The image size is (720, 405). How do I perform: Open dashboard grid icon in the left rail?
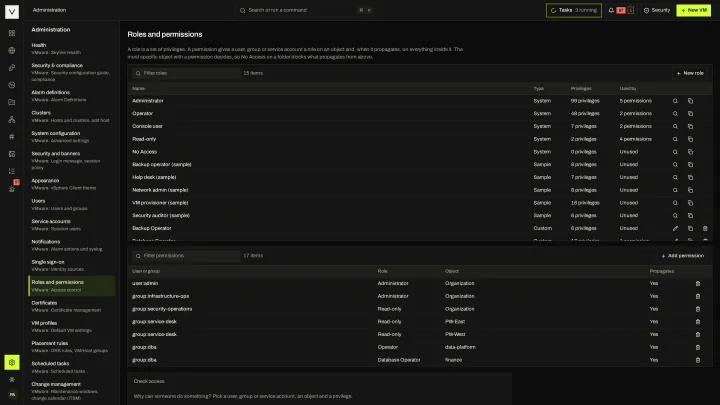pos(12,33)
